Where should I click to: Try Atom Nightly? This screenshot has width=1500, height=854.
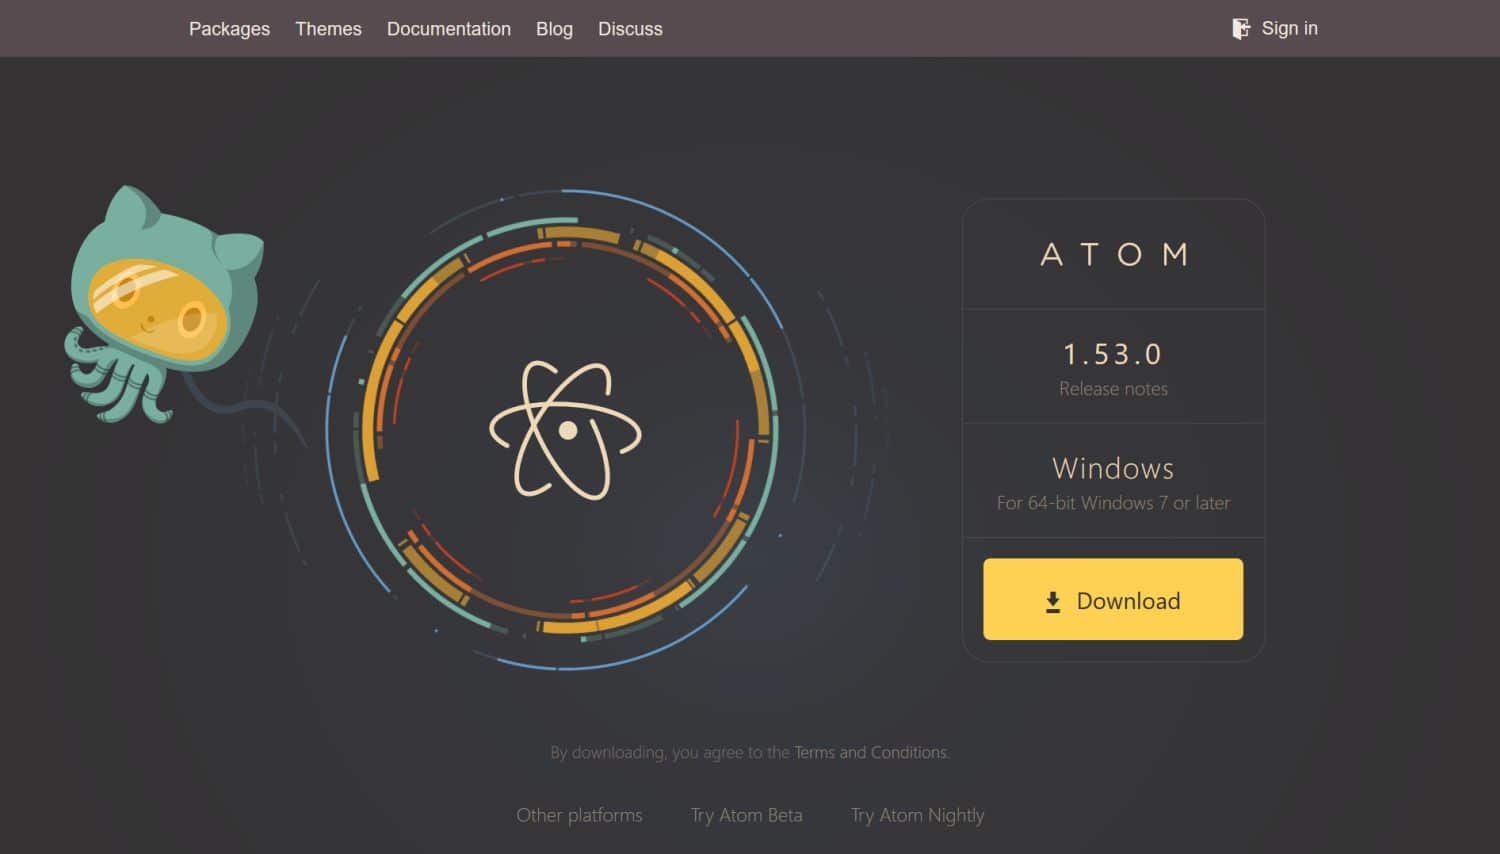pos(916,815)
